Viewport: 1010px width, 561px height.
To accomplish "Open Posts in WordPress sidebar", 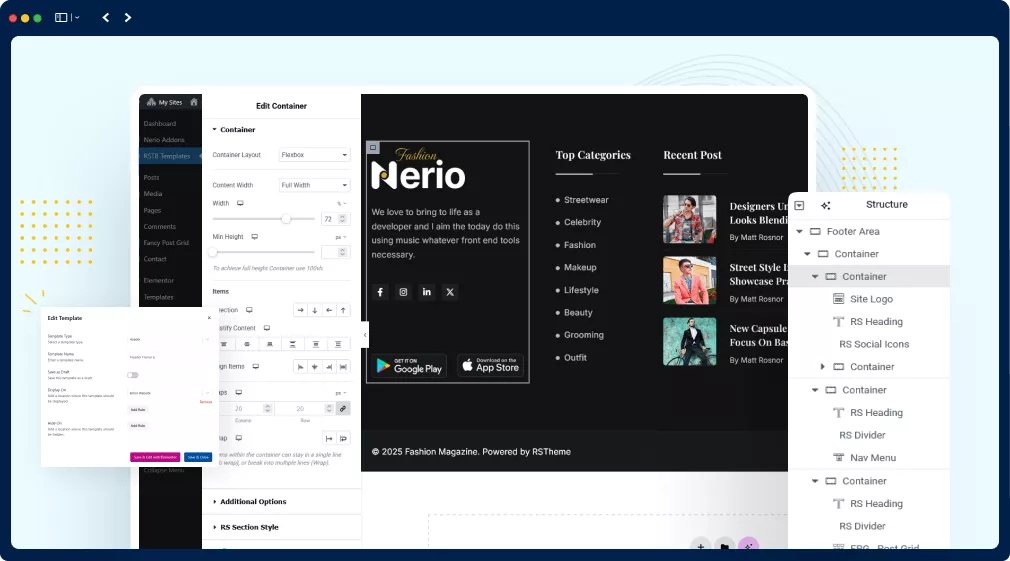I will (x=151, y=177).
